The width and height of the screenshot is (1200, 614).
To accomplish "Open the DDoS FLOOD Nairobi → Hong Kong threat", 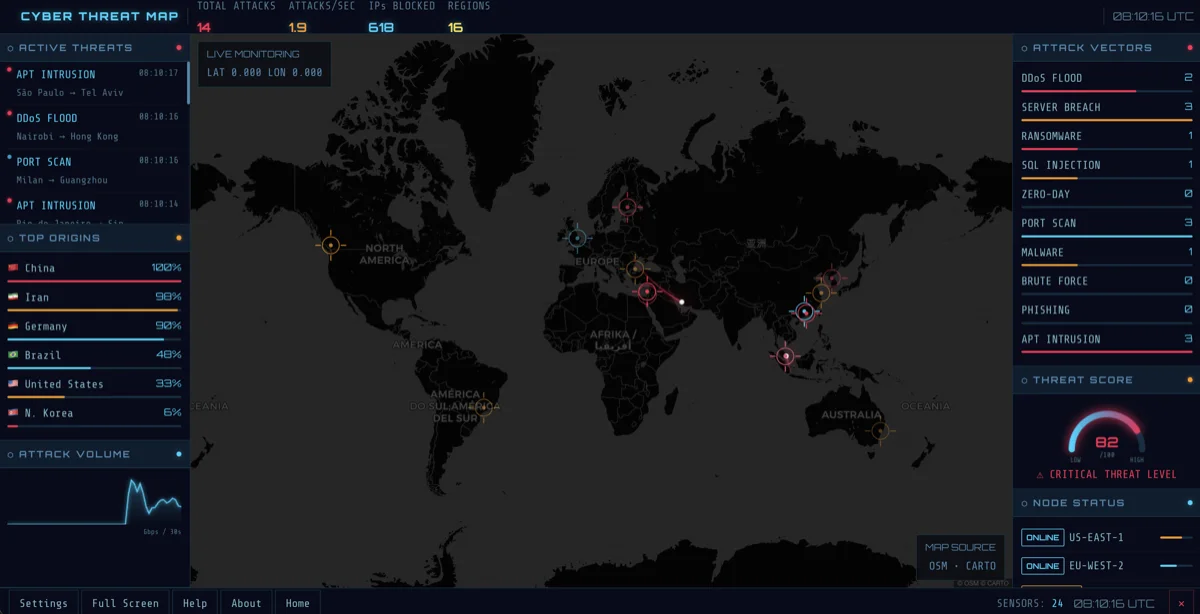I will [x=94, y=127].
